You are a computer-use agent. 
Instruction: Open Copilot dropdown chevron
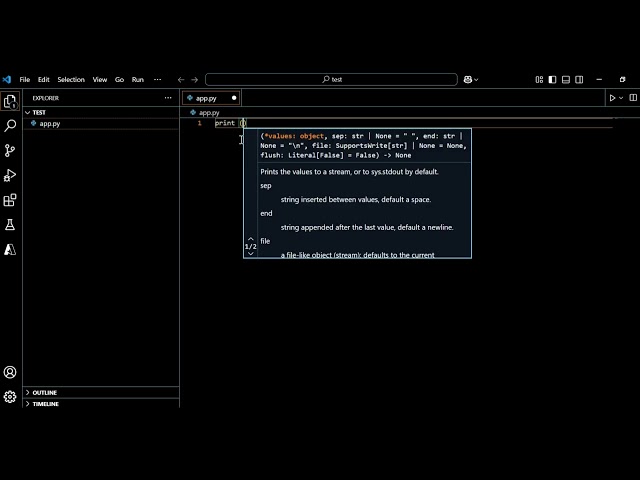[476, 80]
